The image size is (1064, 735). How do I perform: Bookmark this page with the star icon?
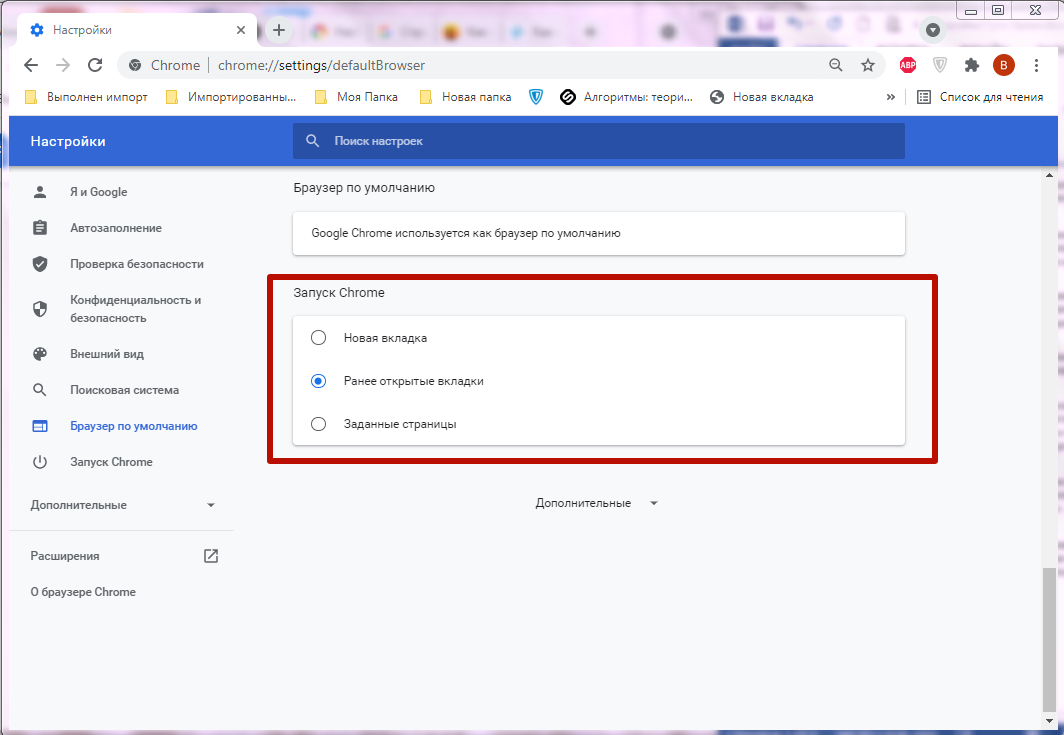[x=867, y=65]
